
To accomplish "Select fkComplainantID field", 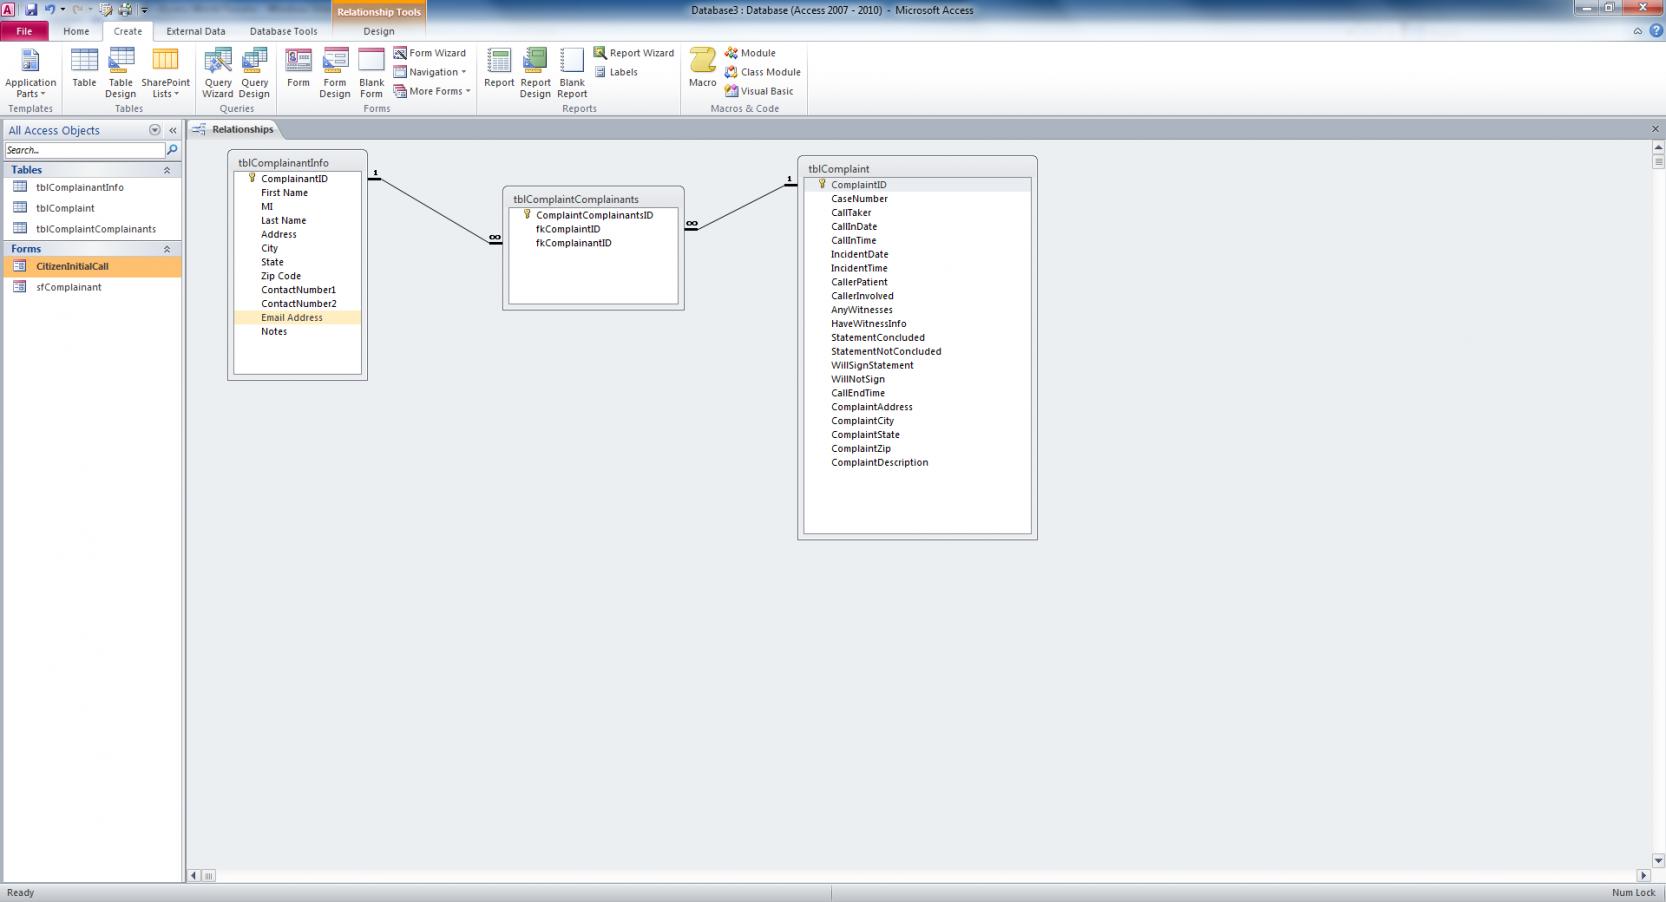I will click(x=593, y=243).
